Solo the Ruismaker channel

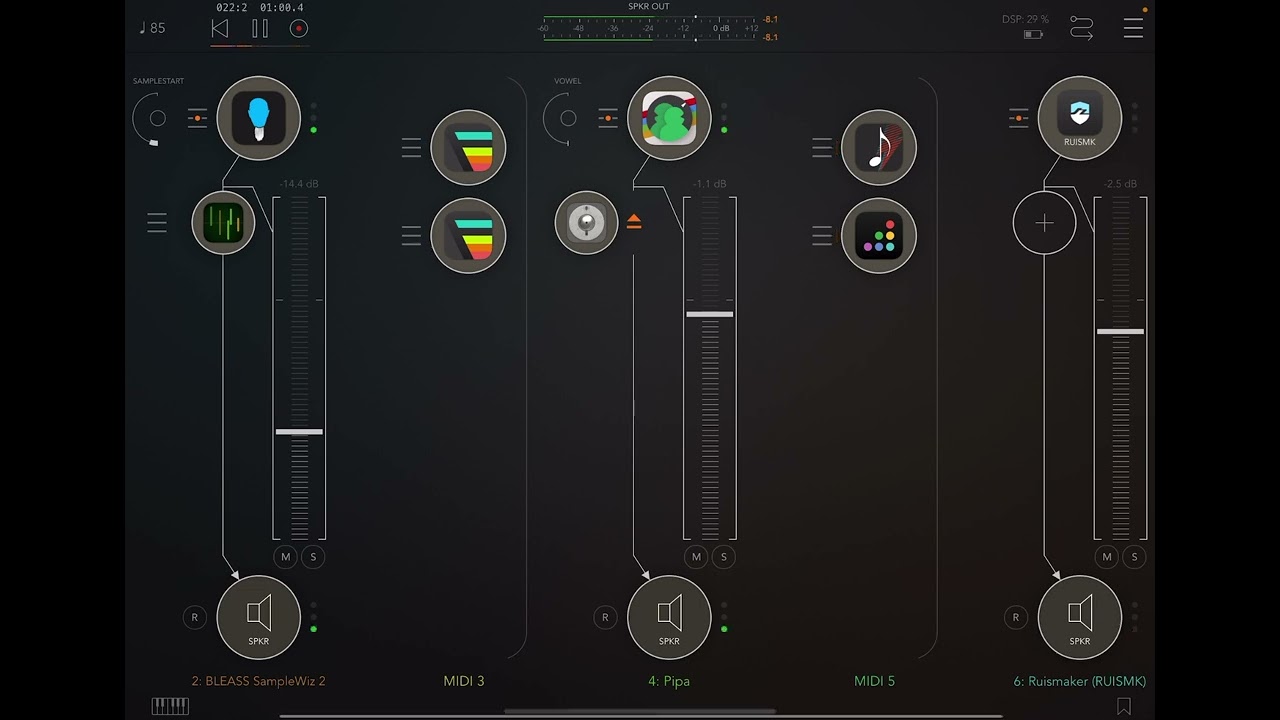(x=1134, y=557)
